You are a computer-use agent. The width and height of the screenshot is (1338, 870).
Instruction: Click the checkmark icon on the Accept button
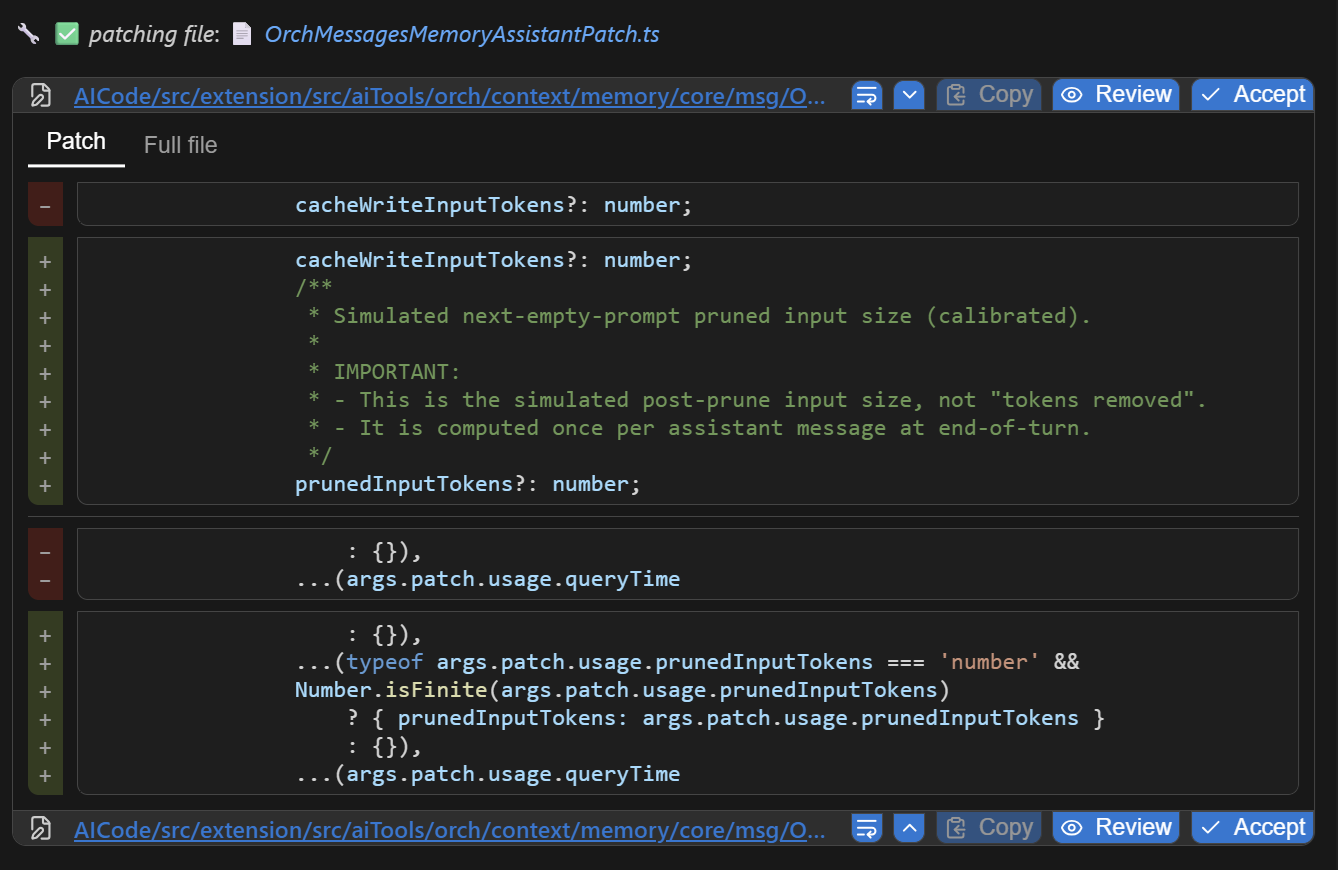tap(1211, 94)
